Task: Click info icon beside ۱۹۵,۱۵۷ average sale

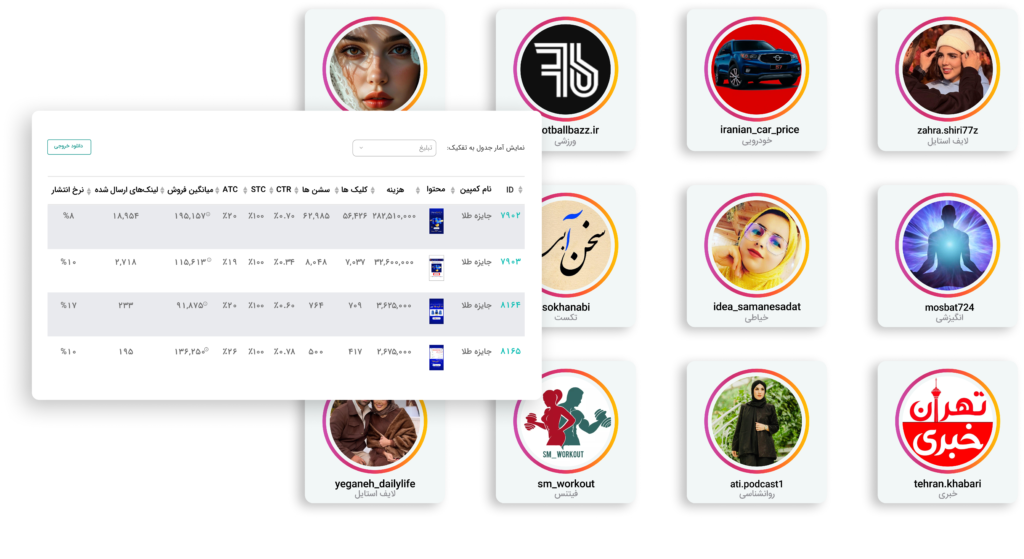Action: click(x=208, y=214)
